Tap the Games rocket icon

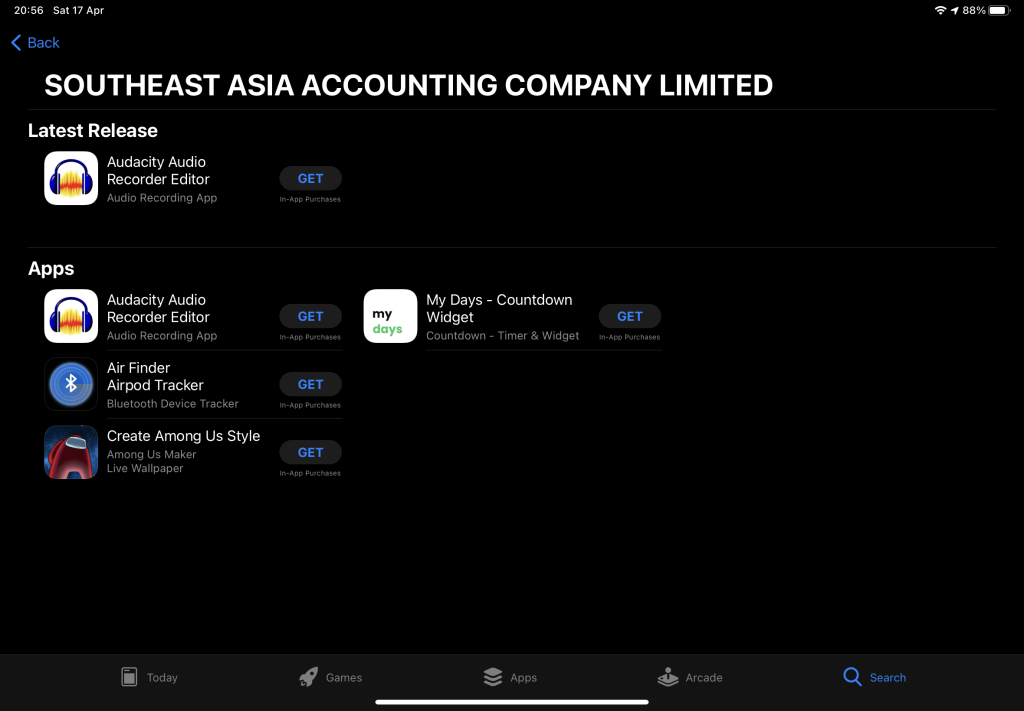[309, 677]
